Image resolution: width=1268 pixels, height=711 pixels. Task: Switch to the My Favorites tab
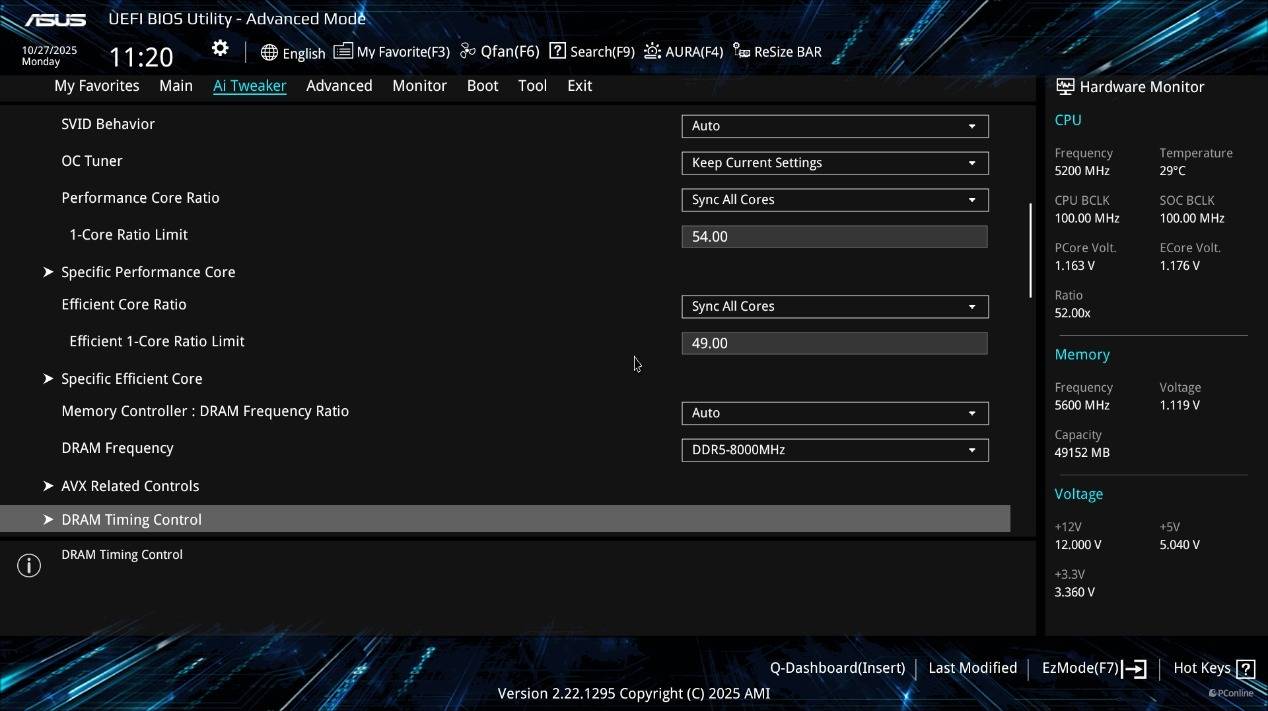(x=97, y=86)
